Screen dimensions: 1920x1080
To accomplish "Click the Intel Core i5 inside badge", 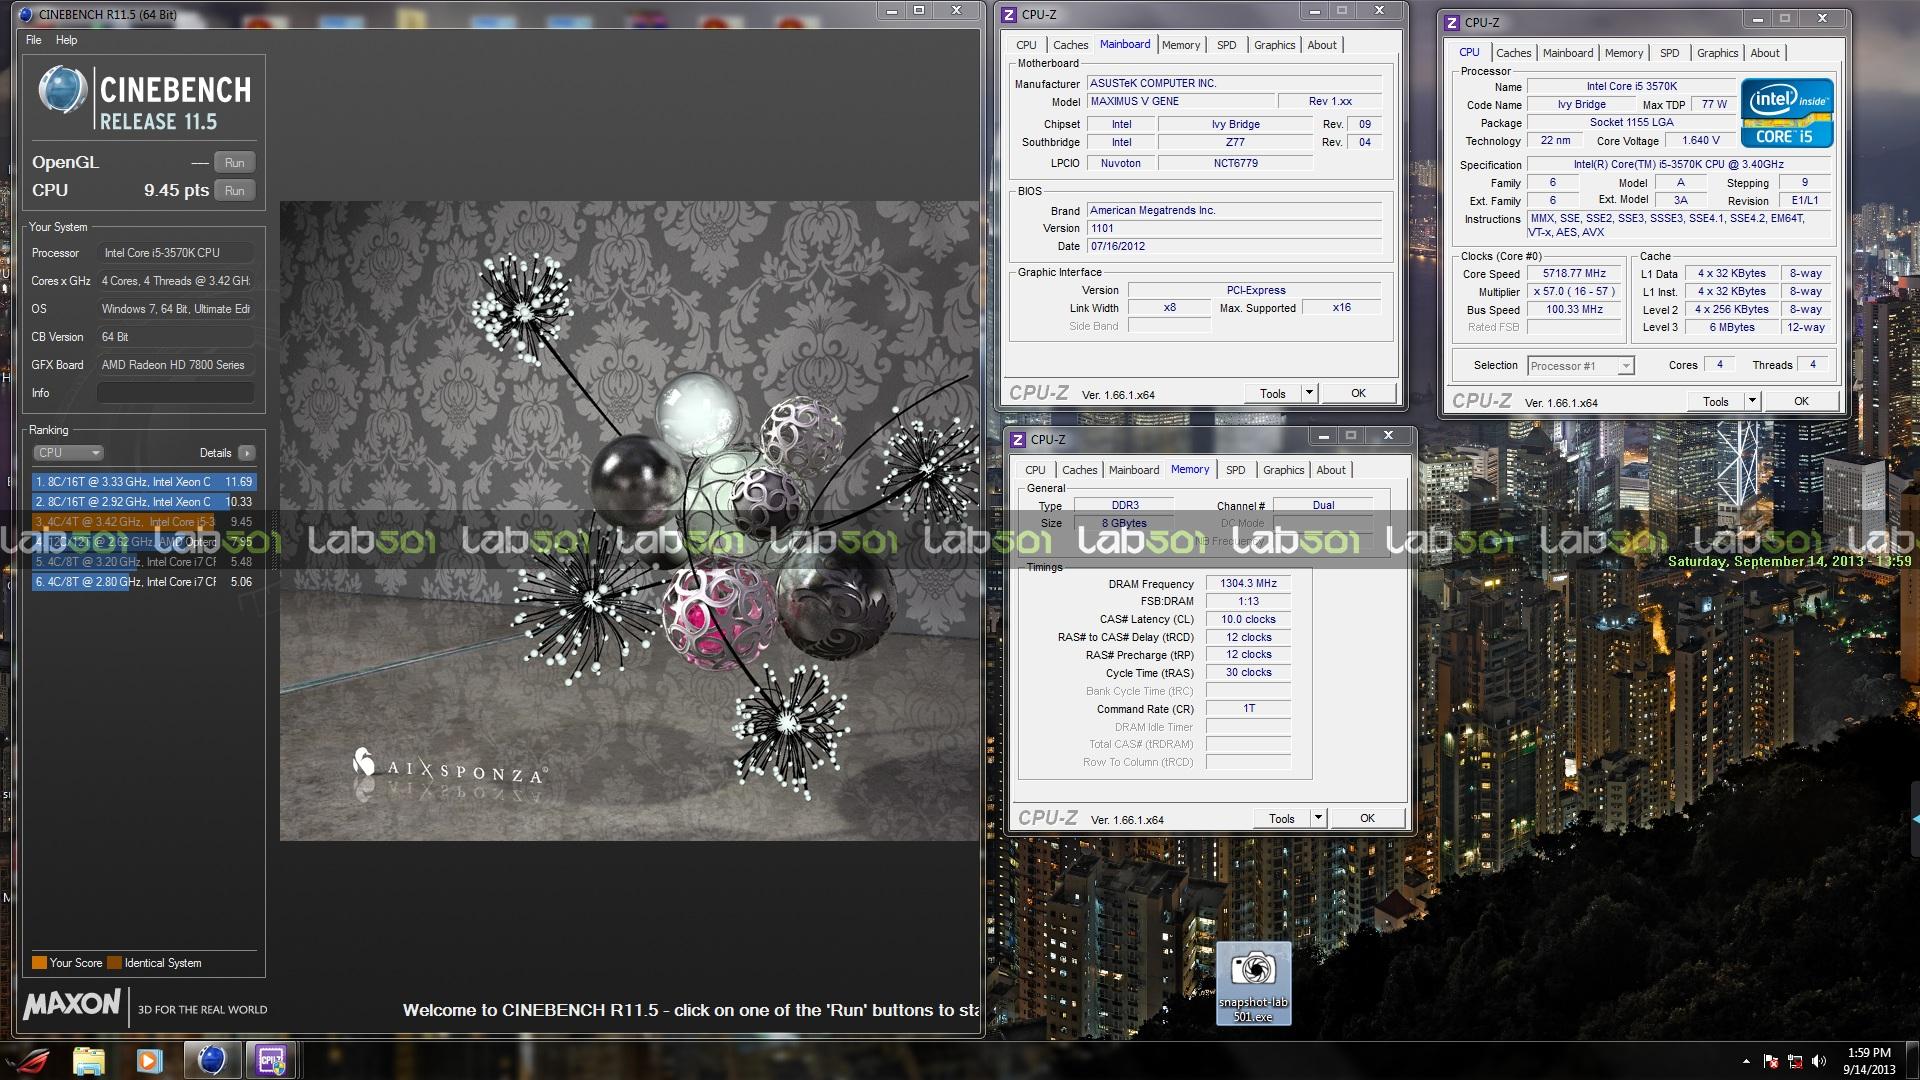I will pos(1787,113).
